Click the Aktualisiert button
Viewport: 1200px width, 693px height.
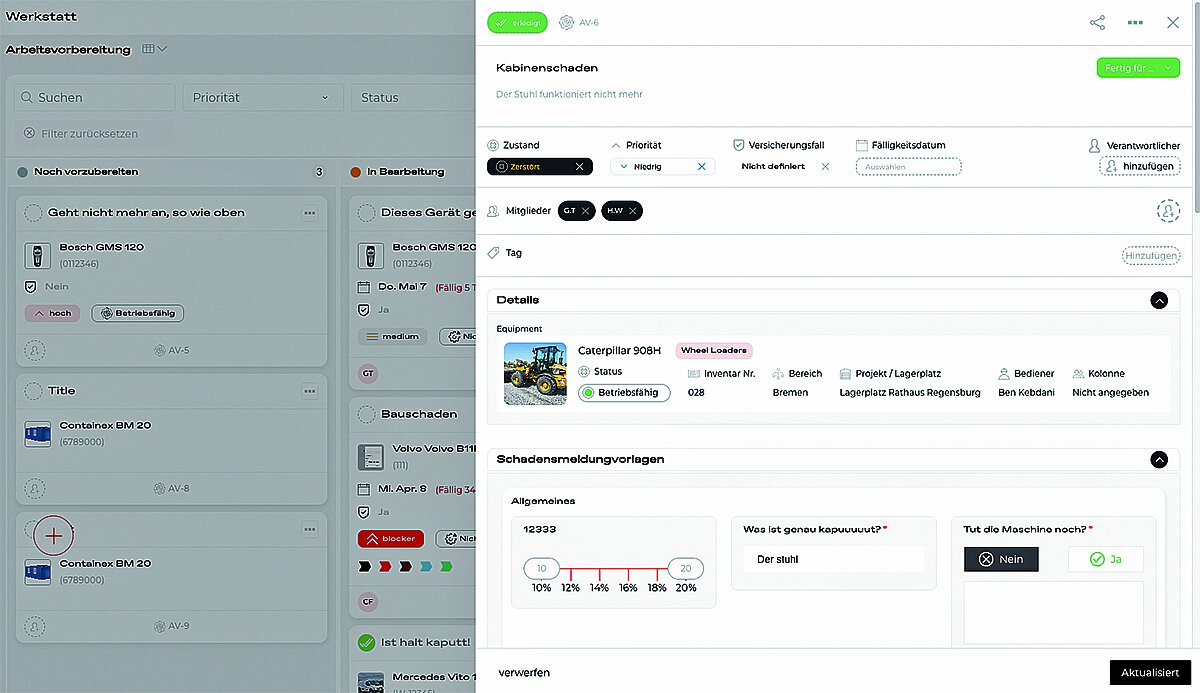(1150, 673)
